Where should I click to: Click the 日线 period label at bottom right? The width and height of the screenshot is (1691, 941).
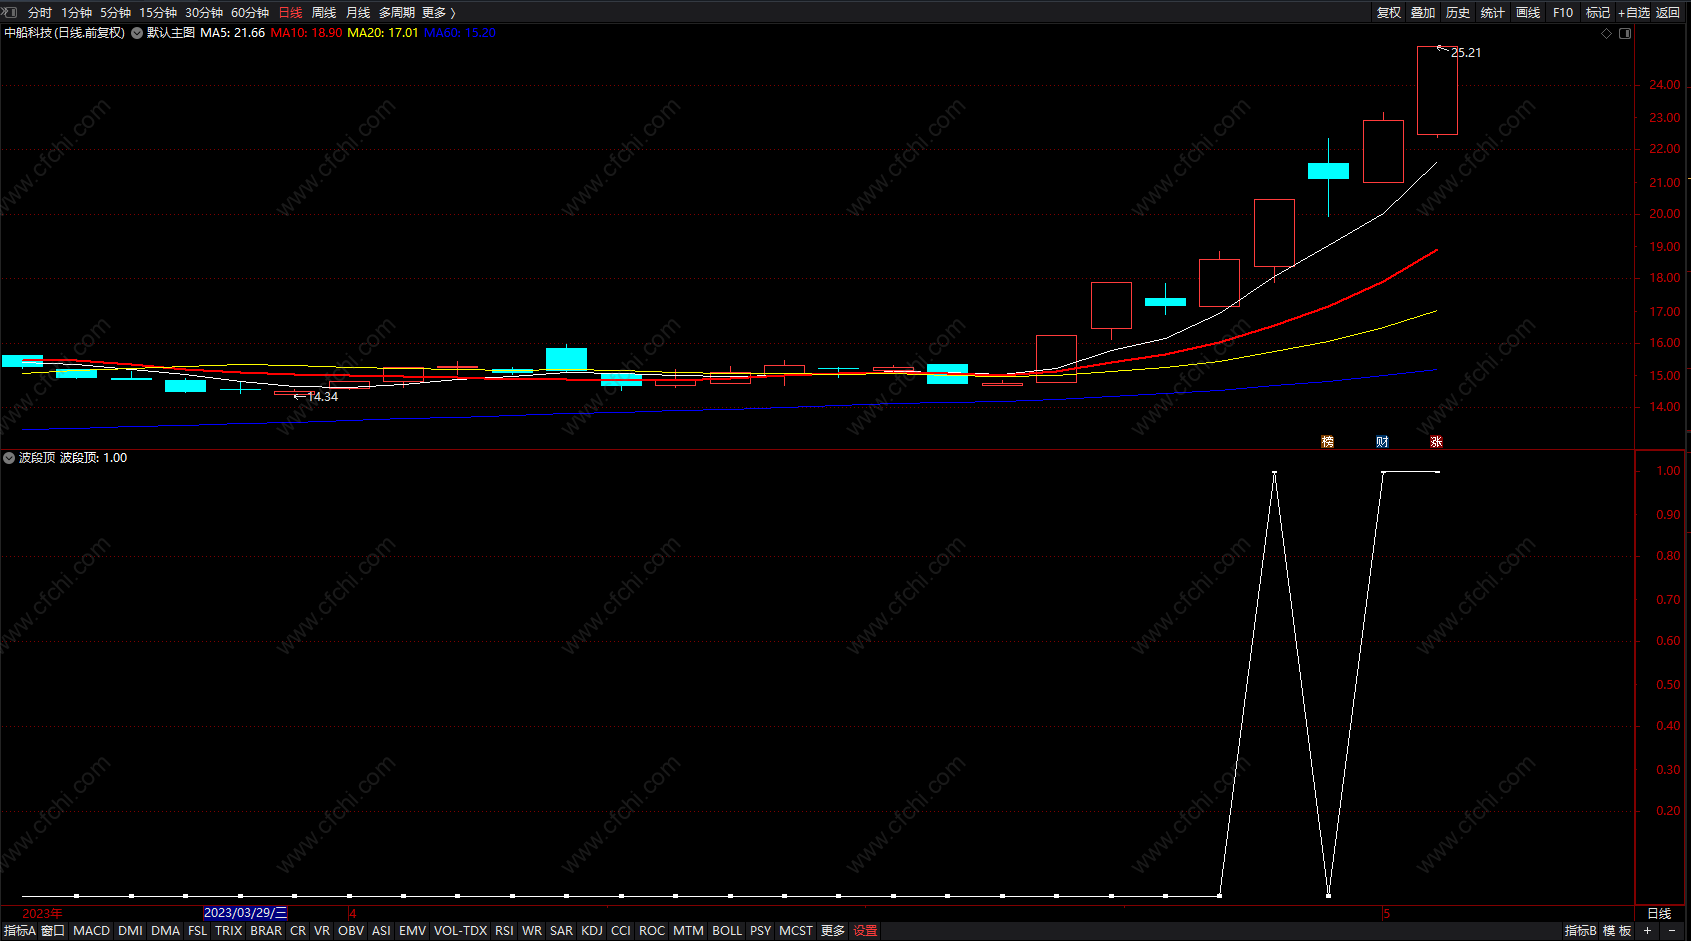[x=1660, y=913]
